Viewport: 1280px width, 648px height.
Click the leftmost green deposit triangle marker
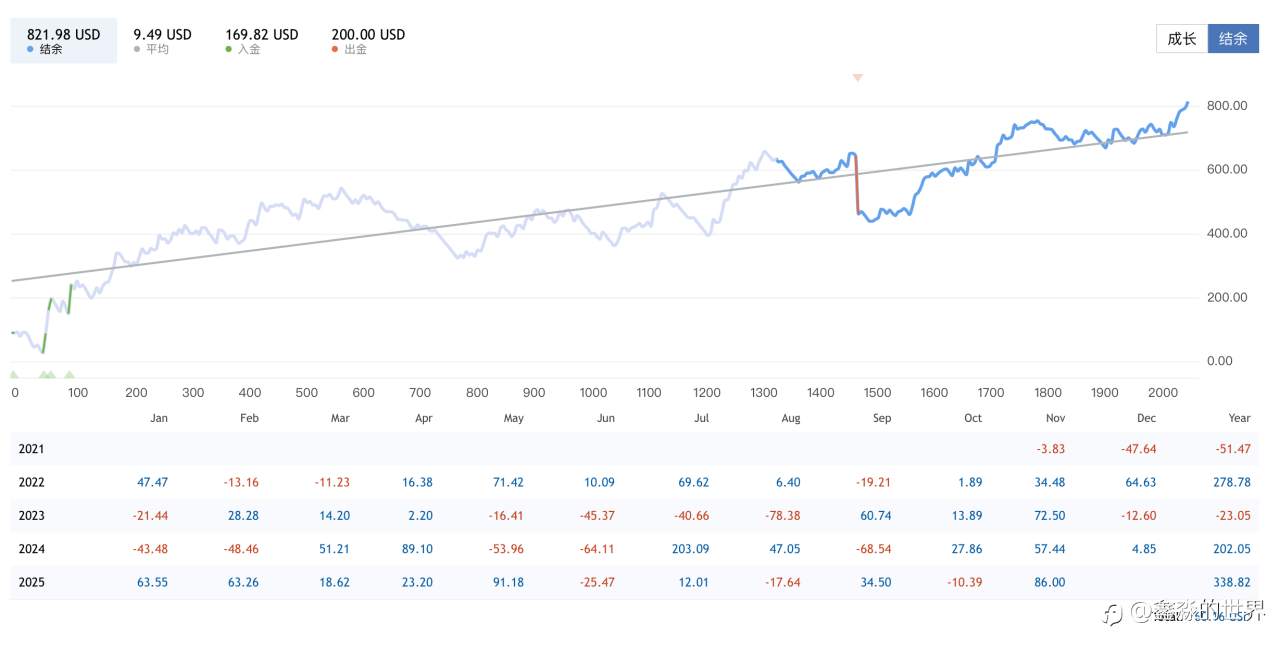[x=14, y=375]
